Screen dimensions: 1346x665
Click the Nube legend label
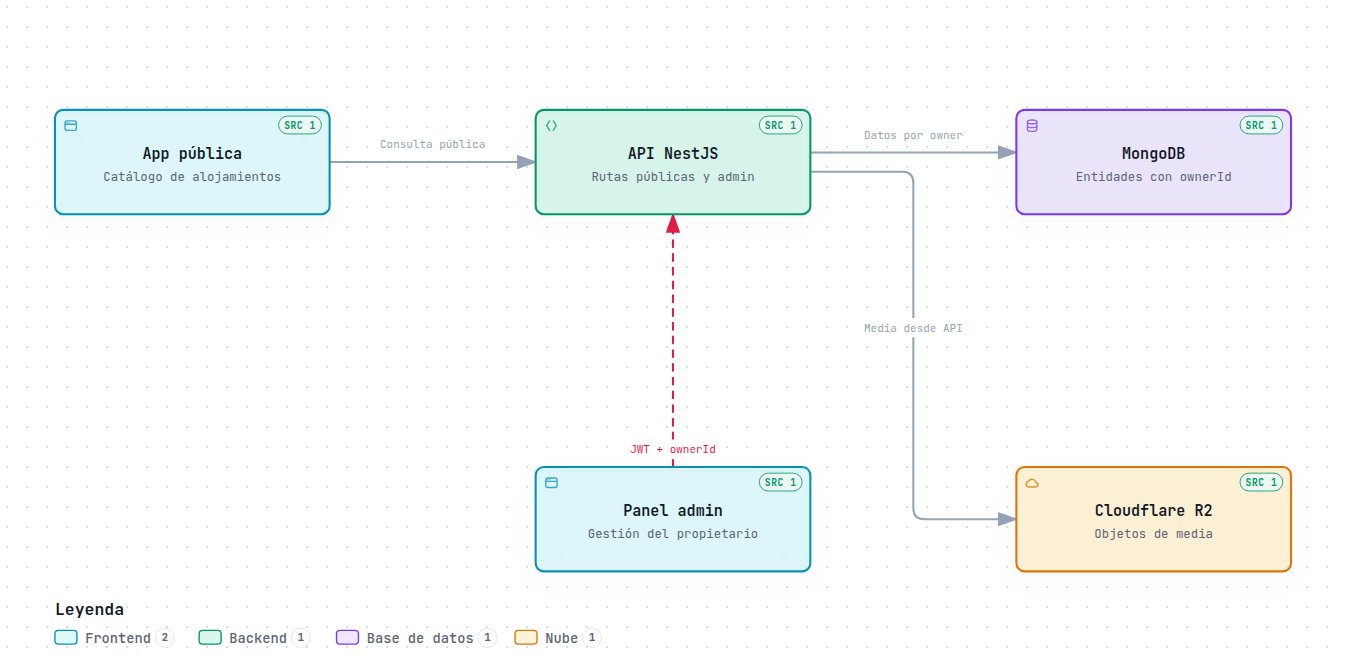[x=562, y=638]
